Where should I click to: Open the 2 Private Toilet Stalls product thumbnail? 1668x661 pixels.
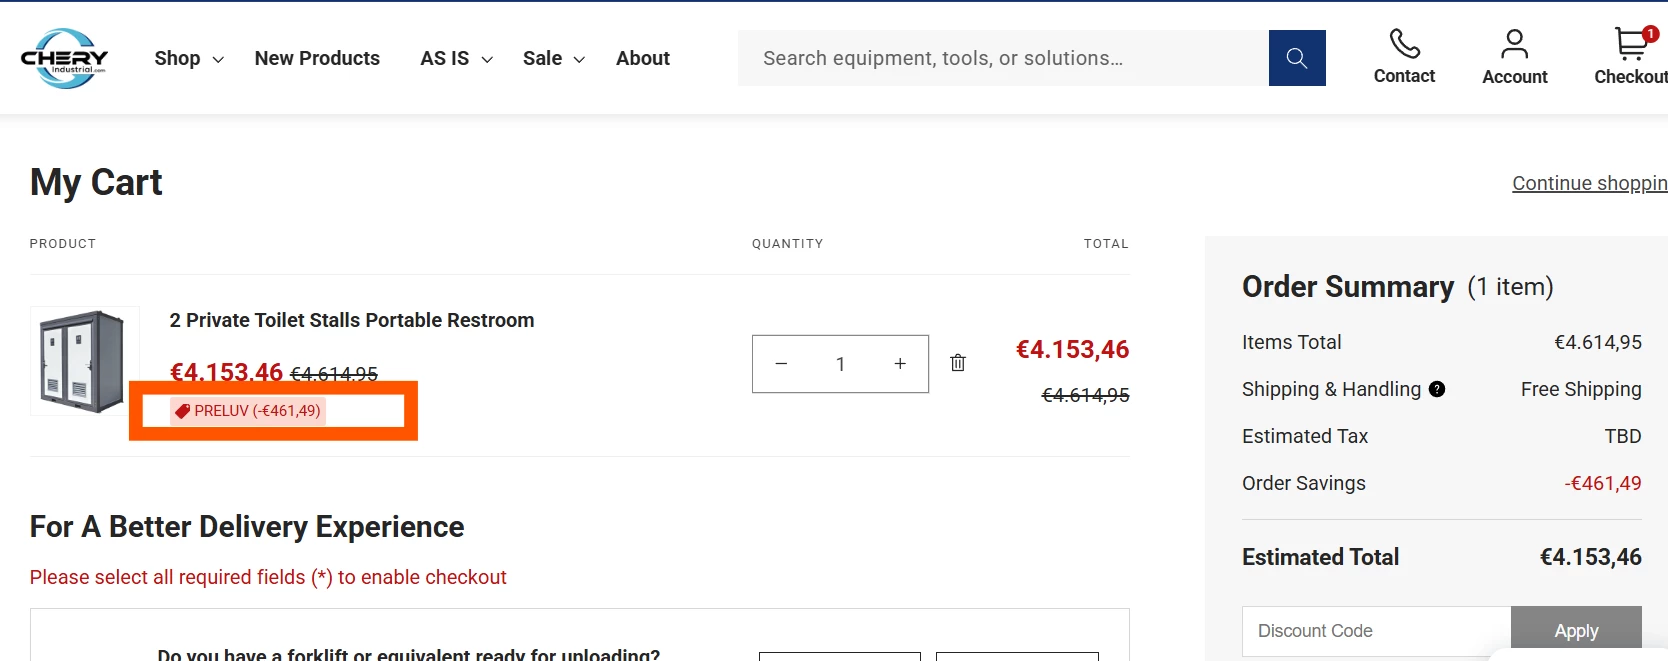[x=84, y=361]
